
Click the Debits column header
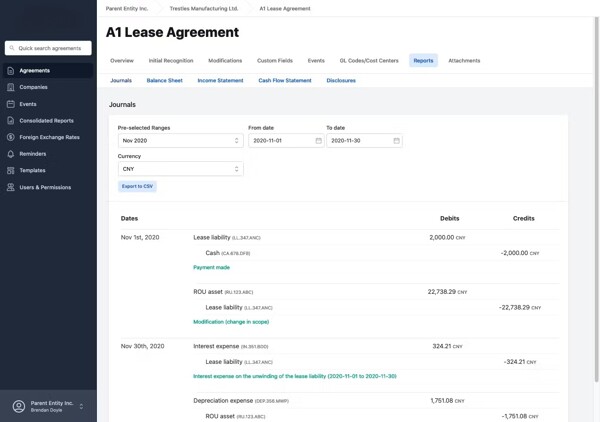click(x=450, y=218)
